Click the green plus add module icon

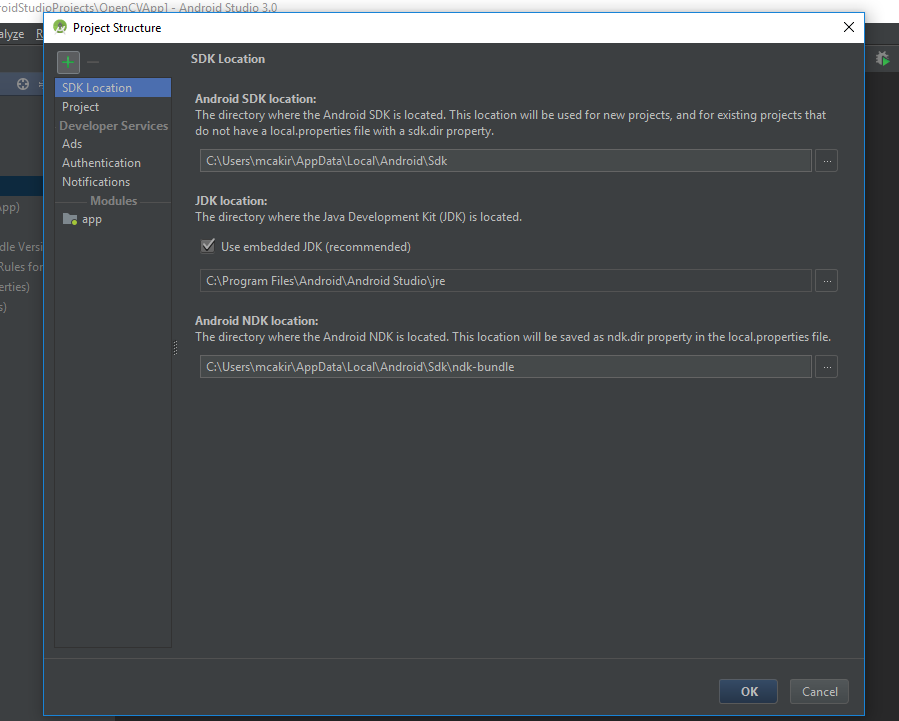tap(68, 62)
